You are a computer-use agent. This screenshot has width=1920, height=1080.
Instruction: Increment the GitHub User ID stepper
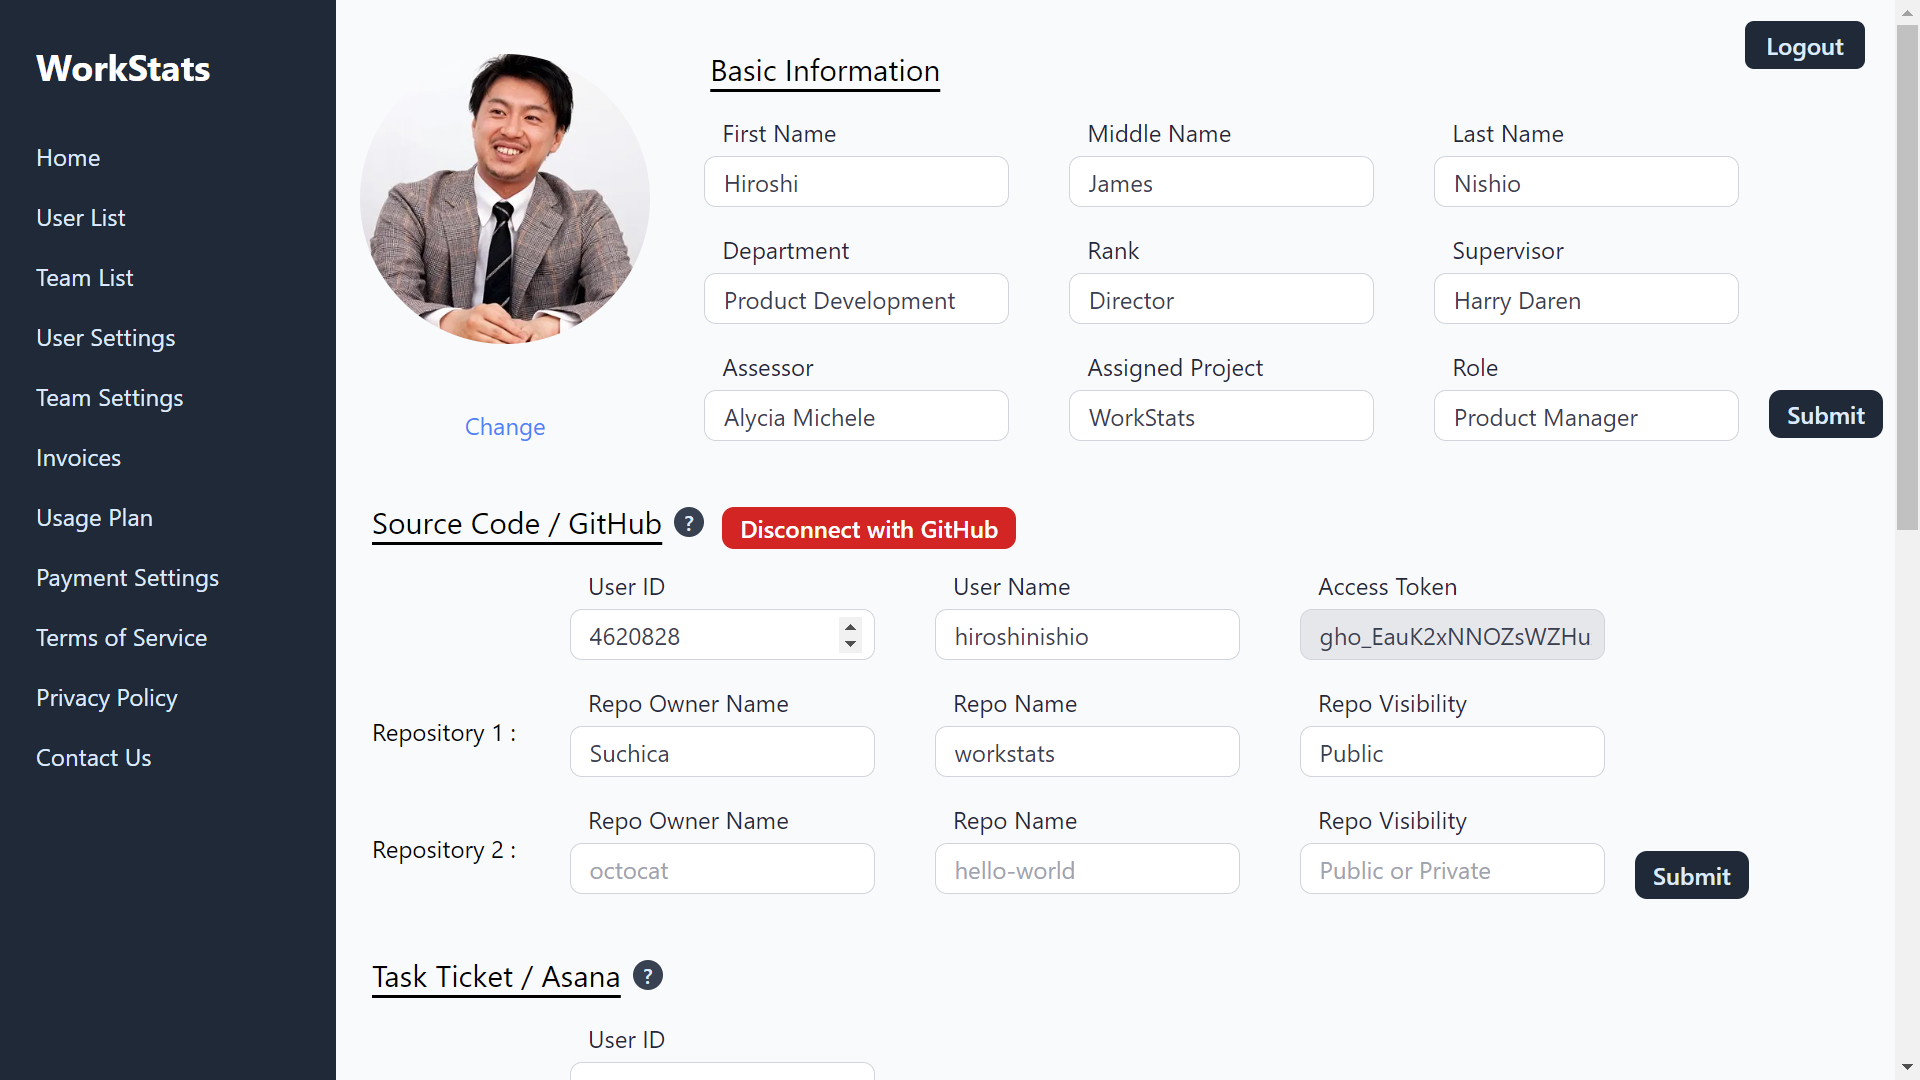click(x=850, y=627)
